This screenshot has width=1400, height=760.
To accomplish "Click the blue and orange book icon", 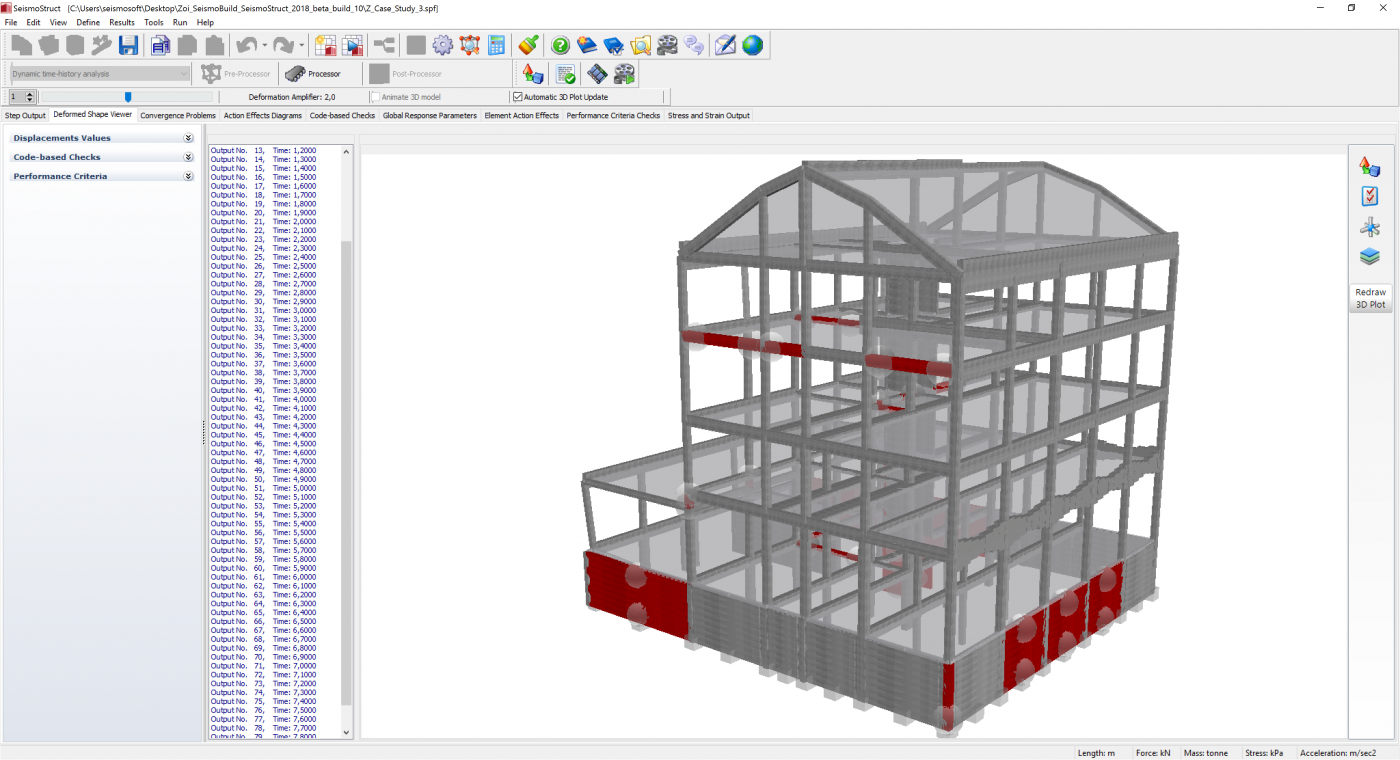I will click(587, 45).
